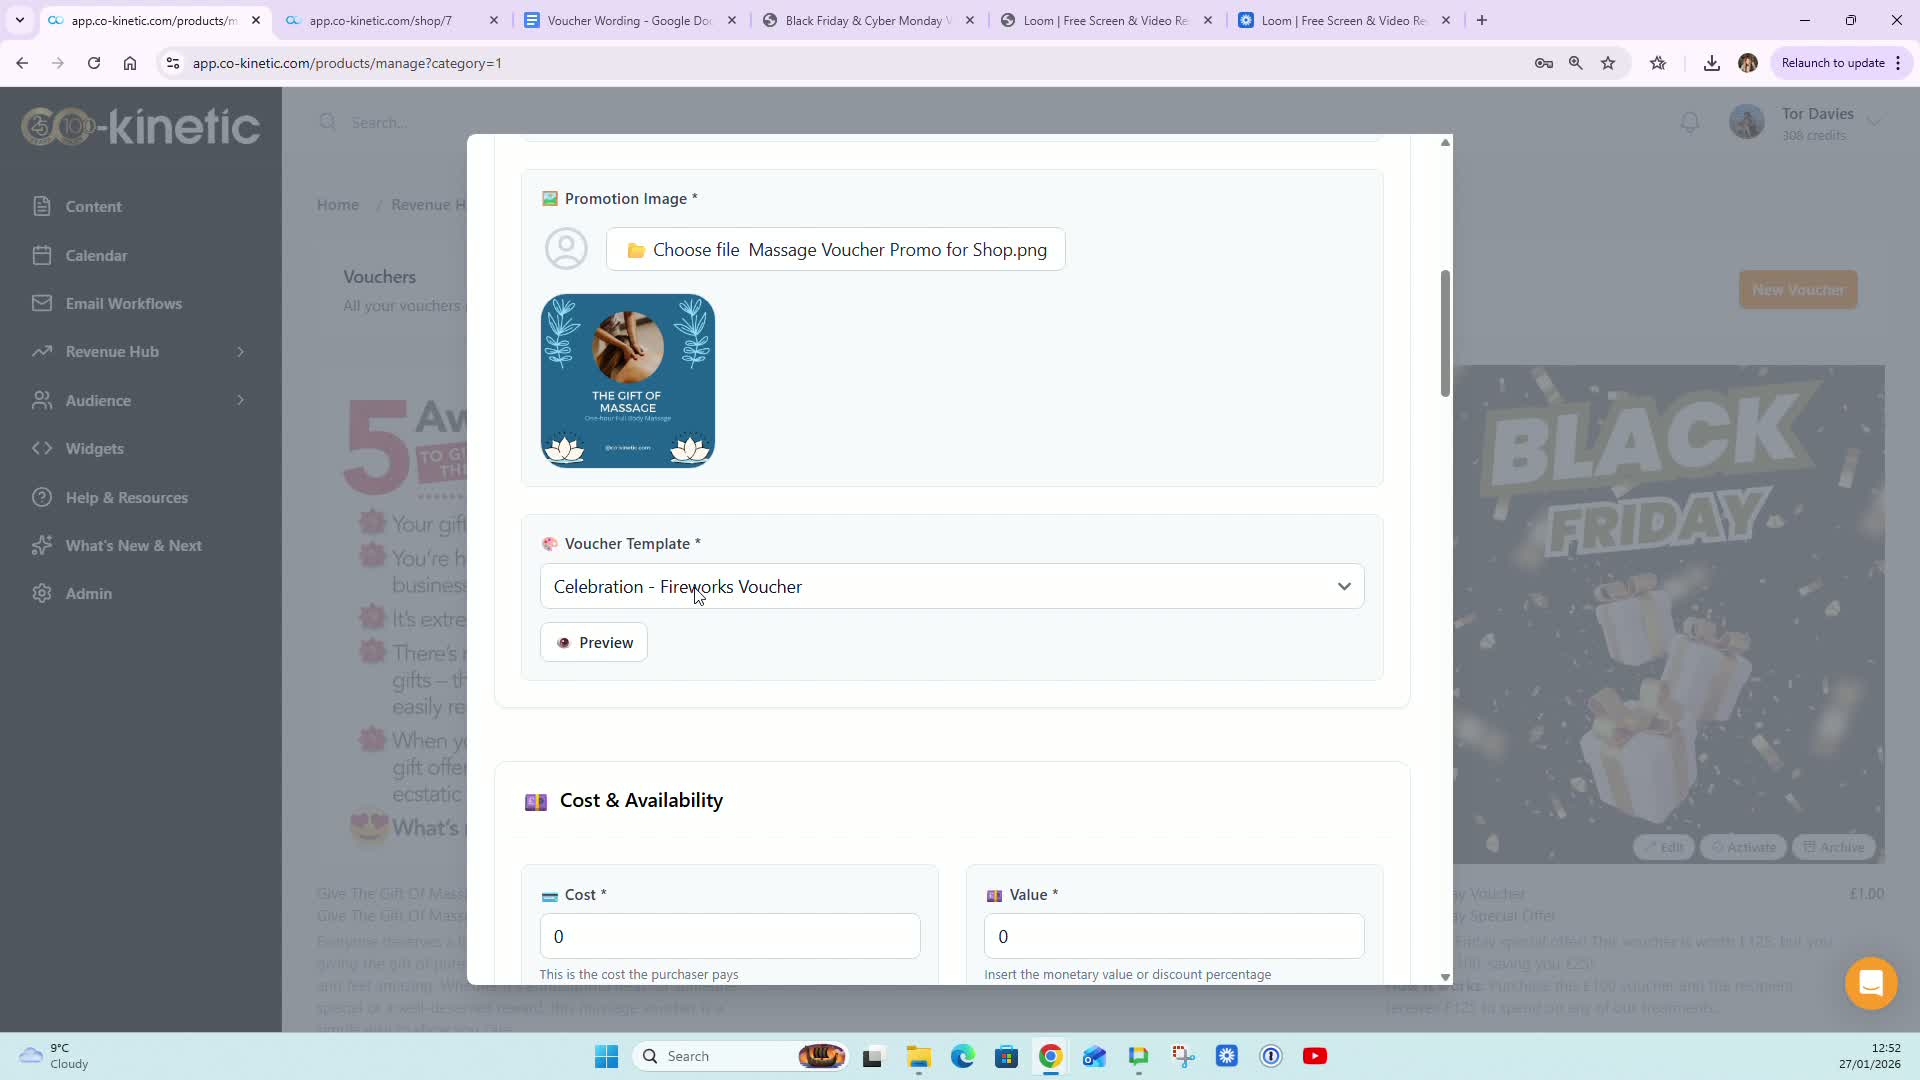Click the Preview button
The image size is (1920, 1080).
click(x=594, y=643)
